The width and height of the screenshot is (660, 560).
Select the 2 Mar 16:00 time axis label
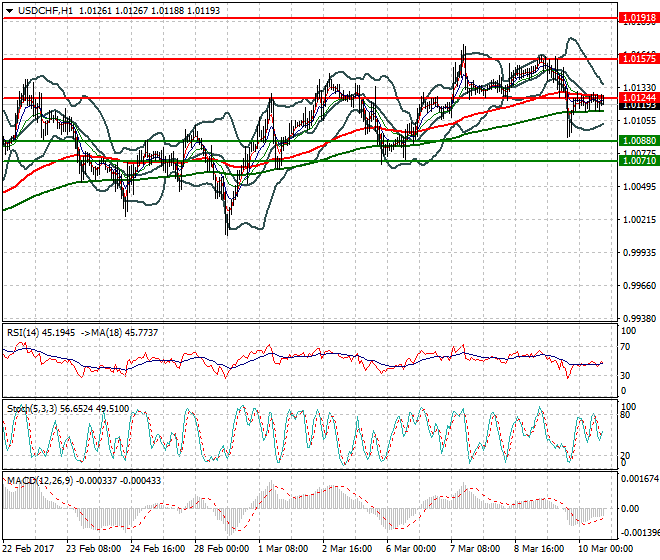347,549
